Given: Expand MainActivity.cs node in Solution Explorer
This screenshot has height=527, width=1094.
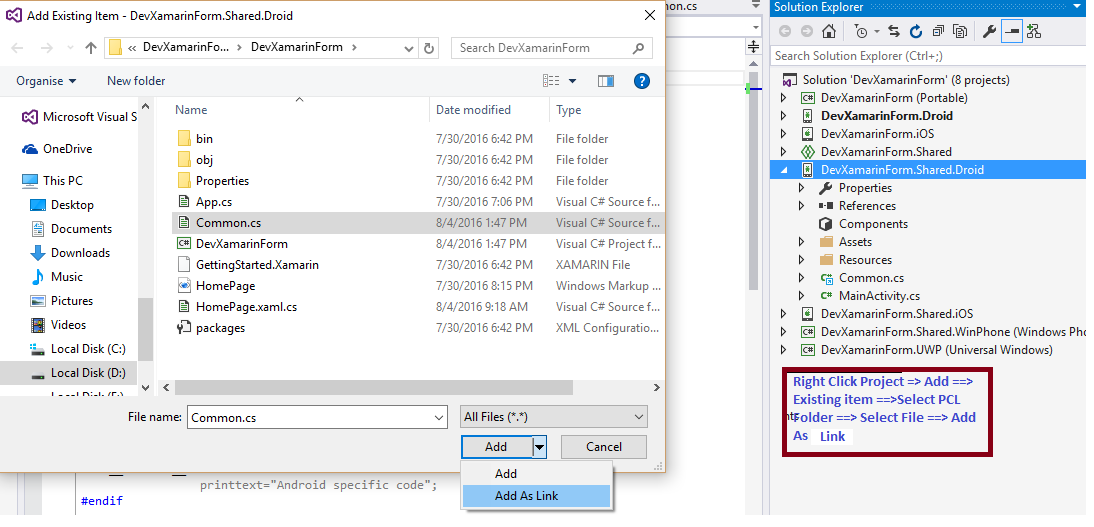Looking at the screenshot, I should coord(802,296).
